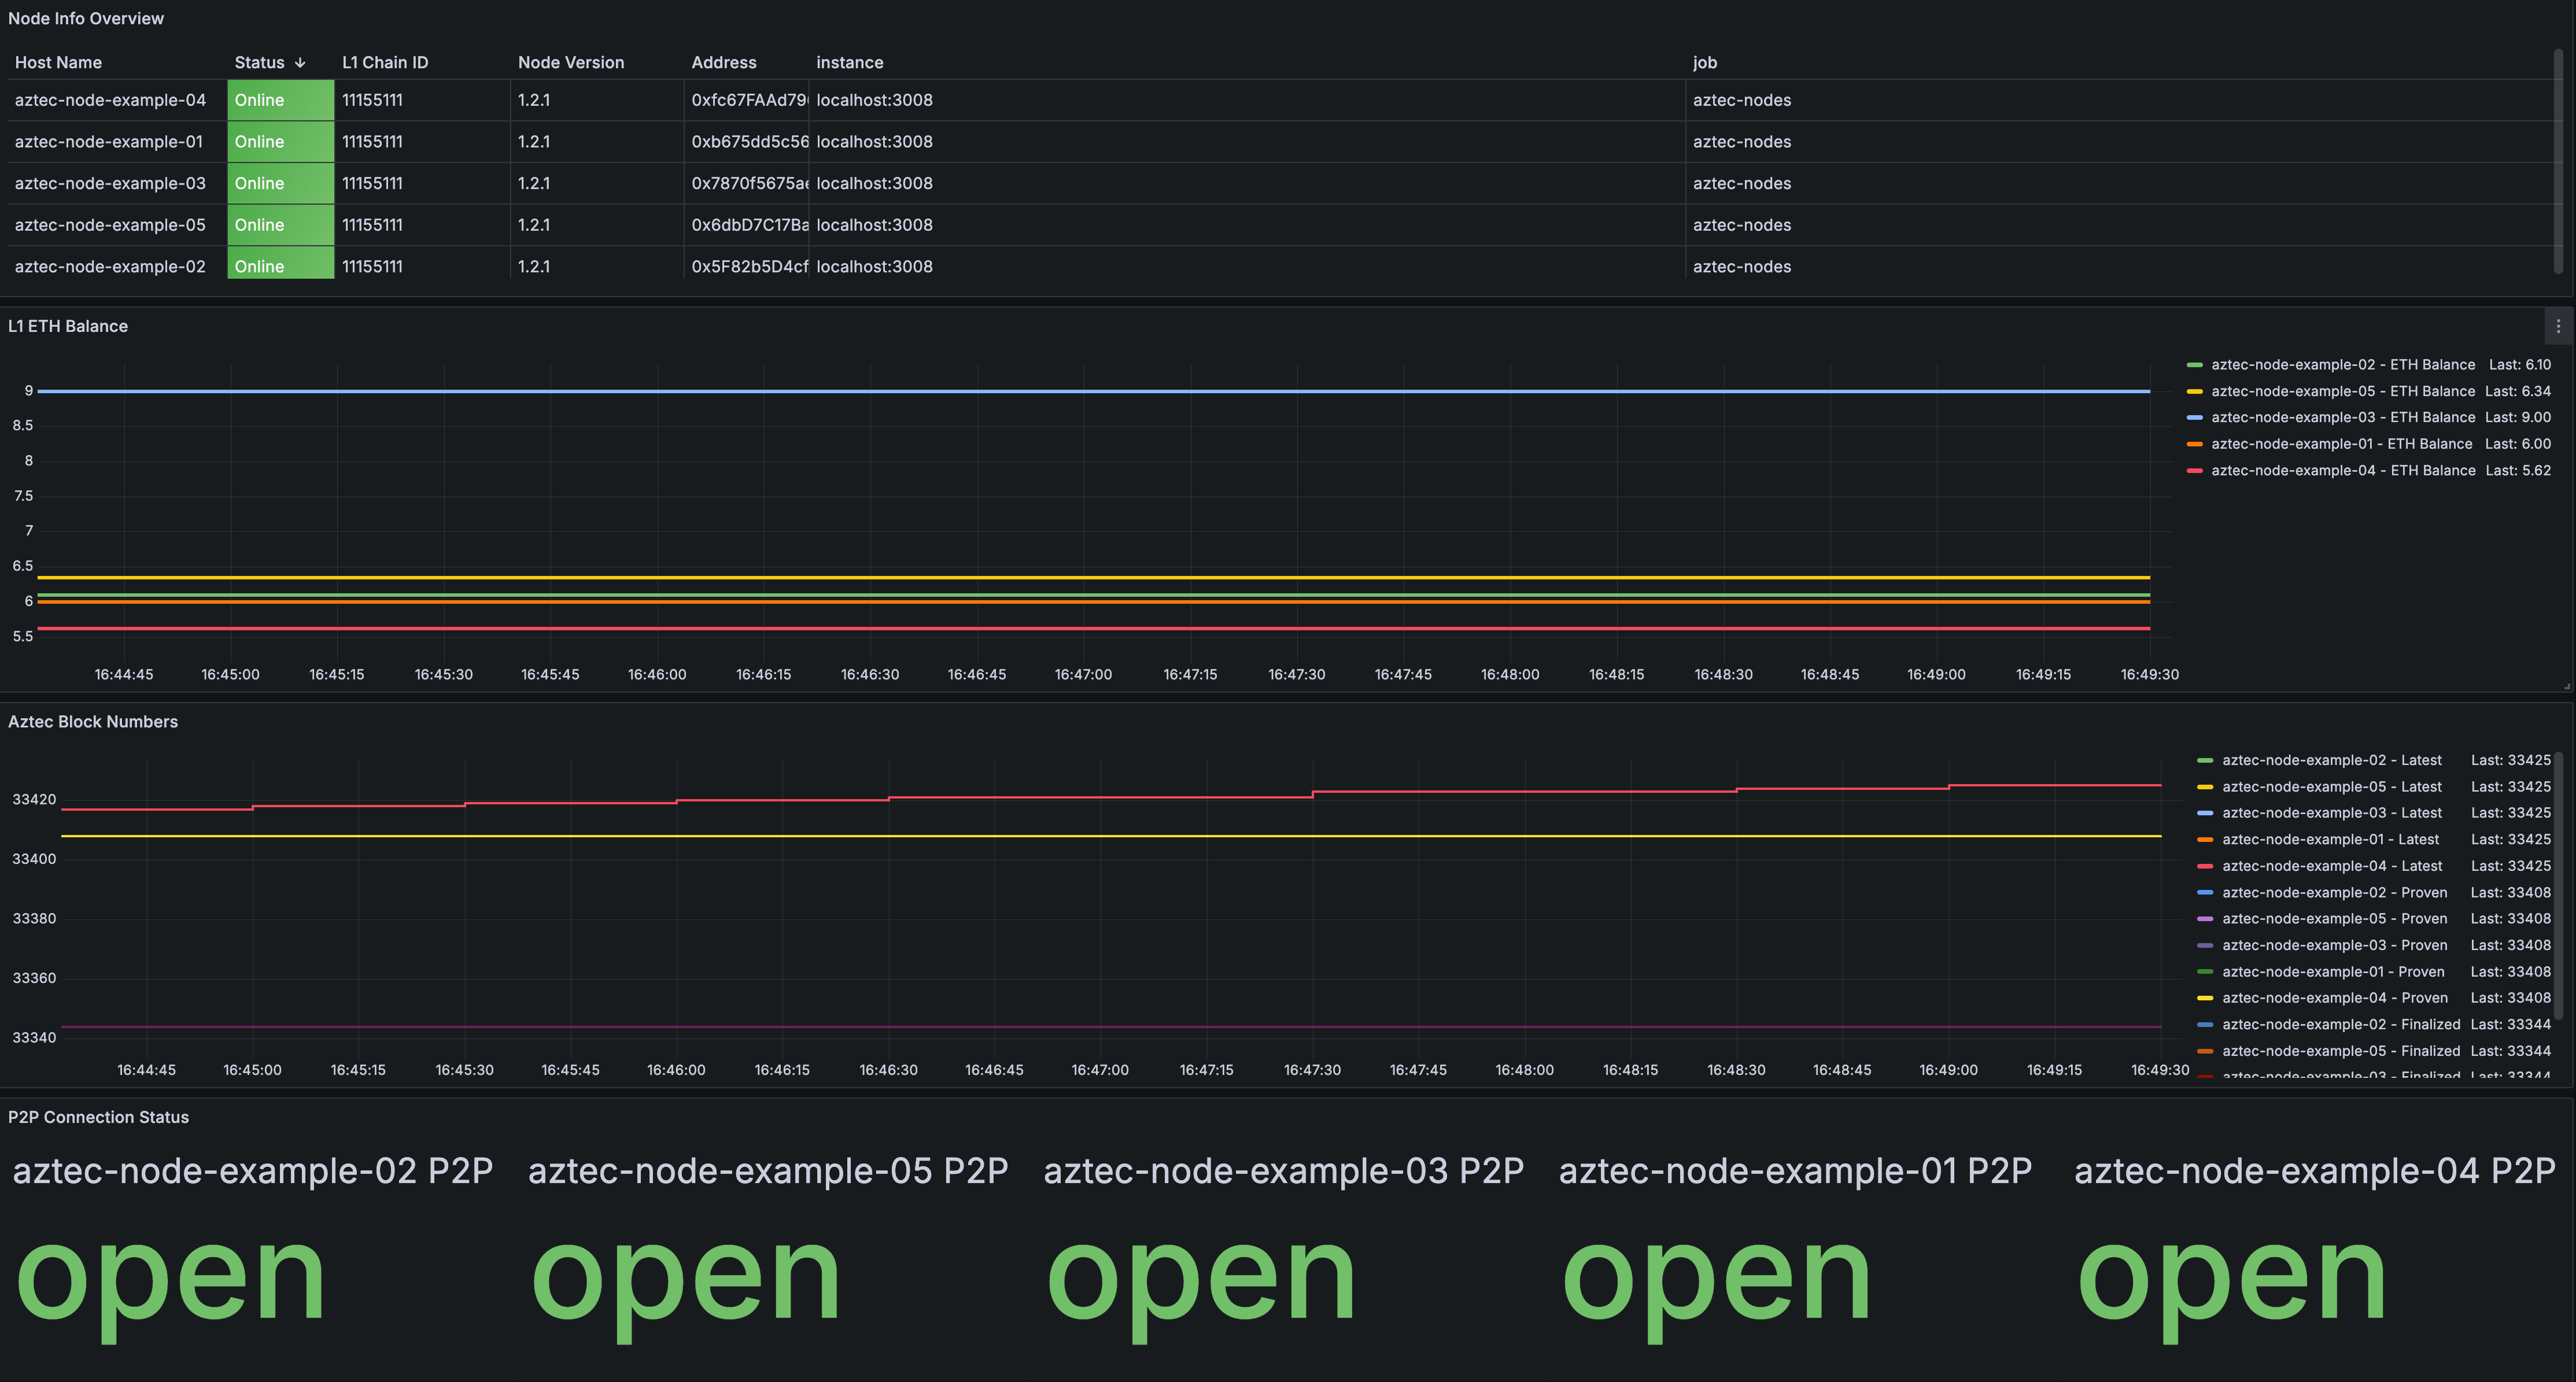Image resolution: width=2576 pixels, height=1382 pixels.
Task: Sort table by Node Version header
Action: pyautogui.click(x=571, y=62)
